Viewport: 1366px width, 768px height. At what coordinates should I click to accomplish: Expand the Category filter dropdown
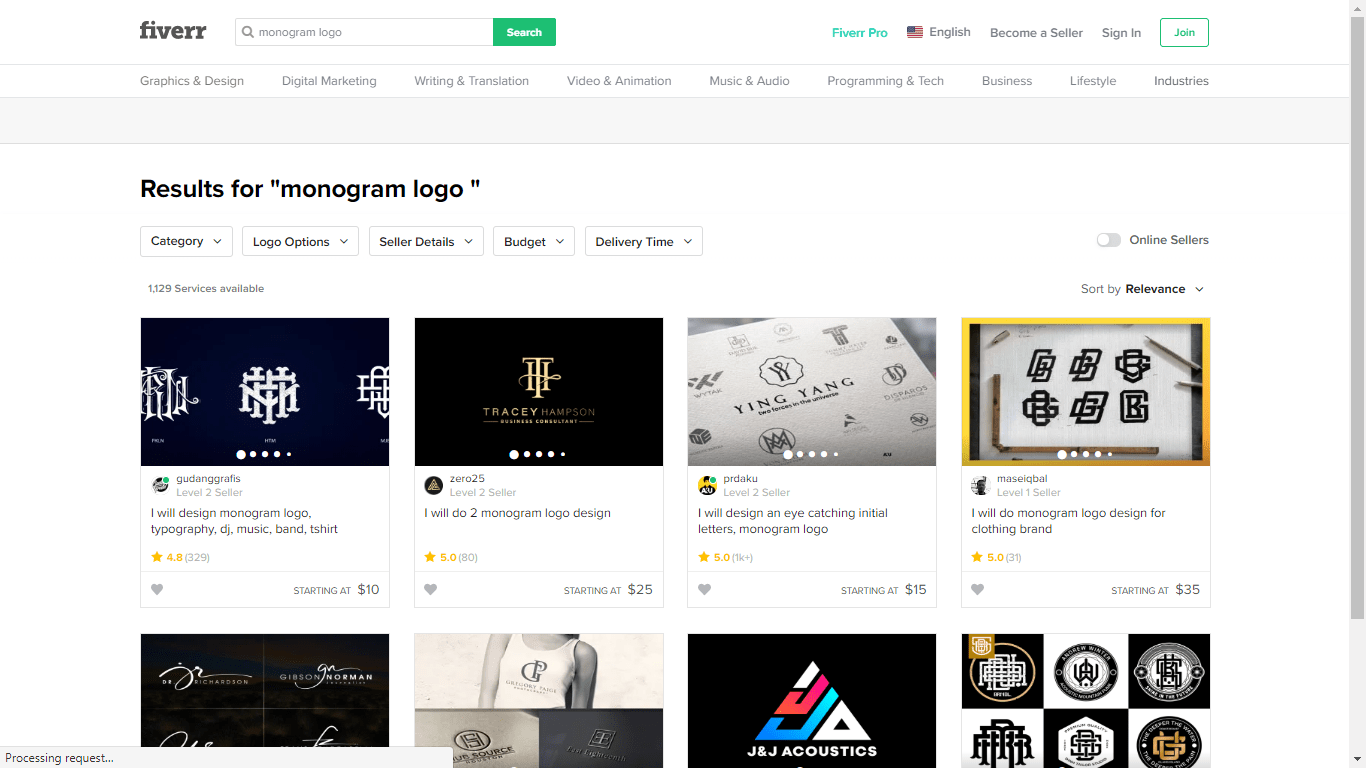(x=186, y=241)
